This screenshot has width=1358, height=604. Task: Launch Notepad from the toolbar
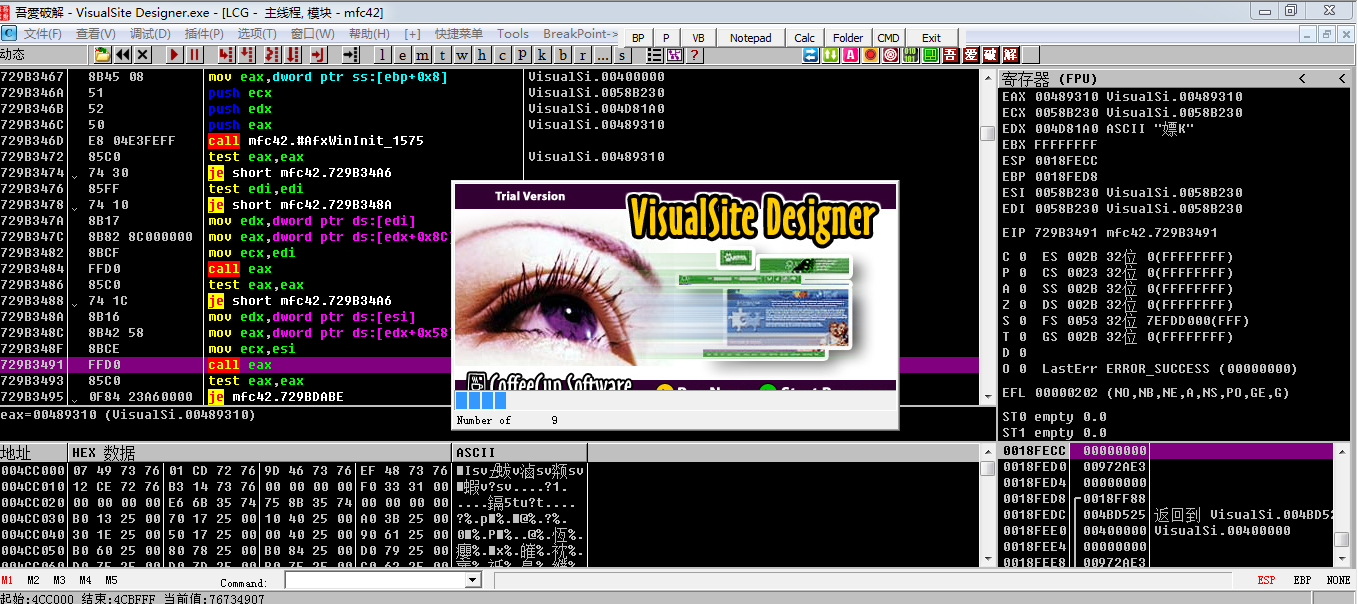[x=751, y=37]
